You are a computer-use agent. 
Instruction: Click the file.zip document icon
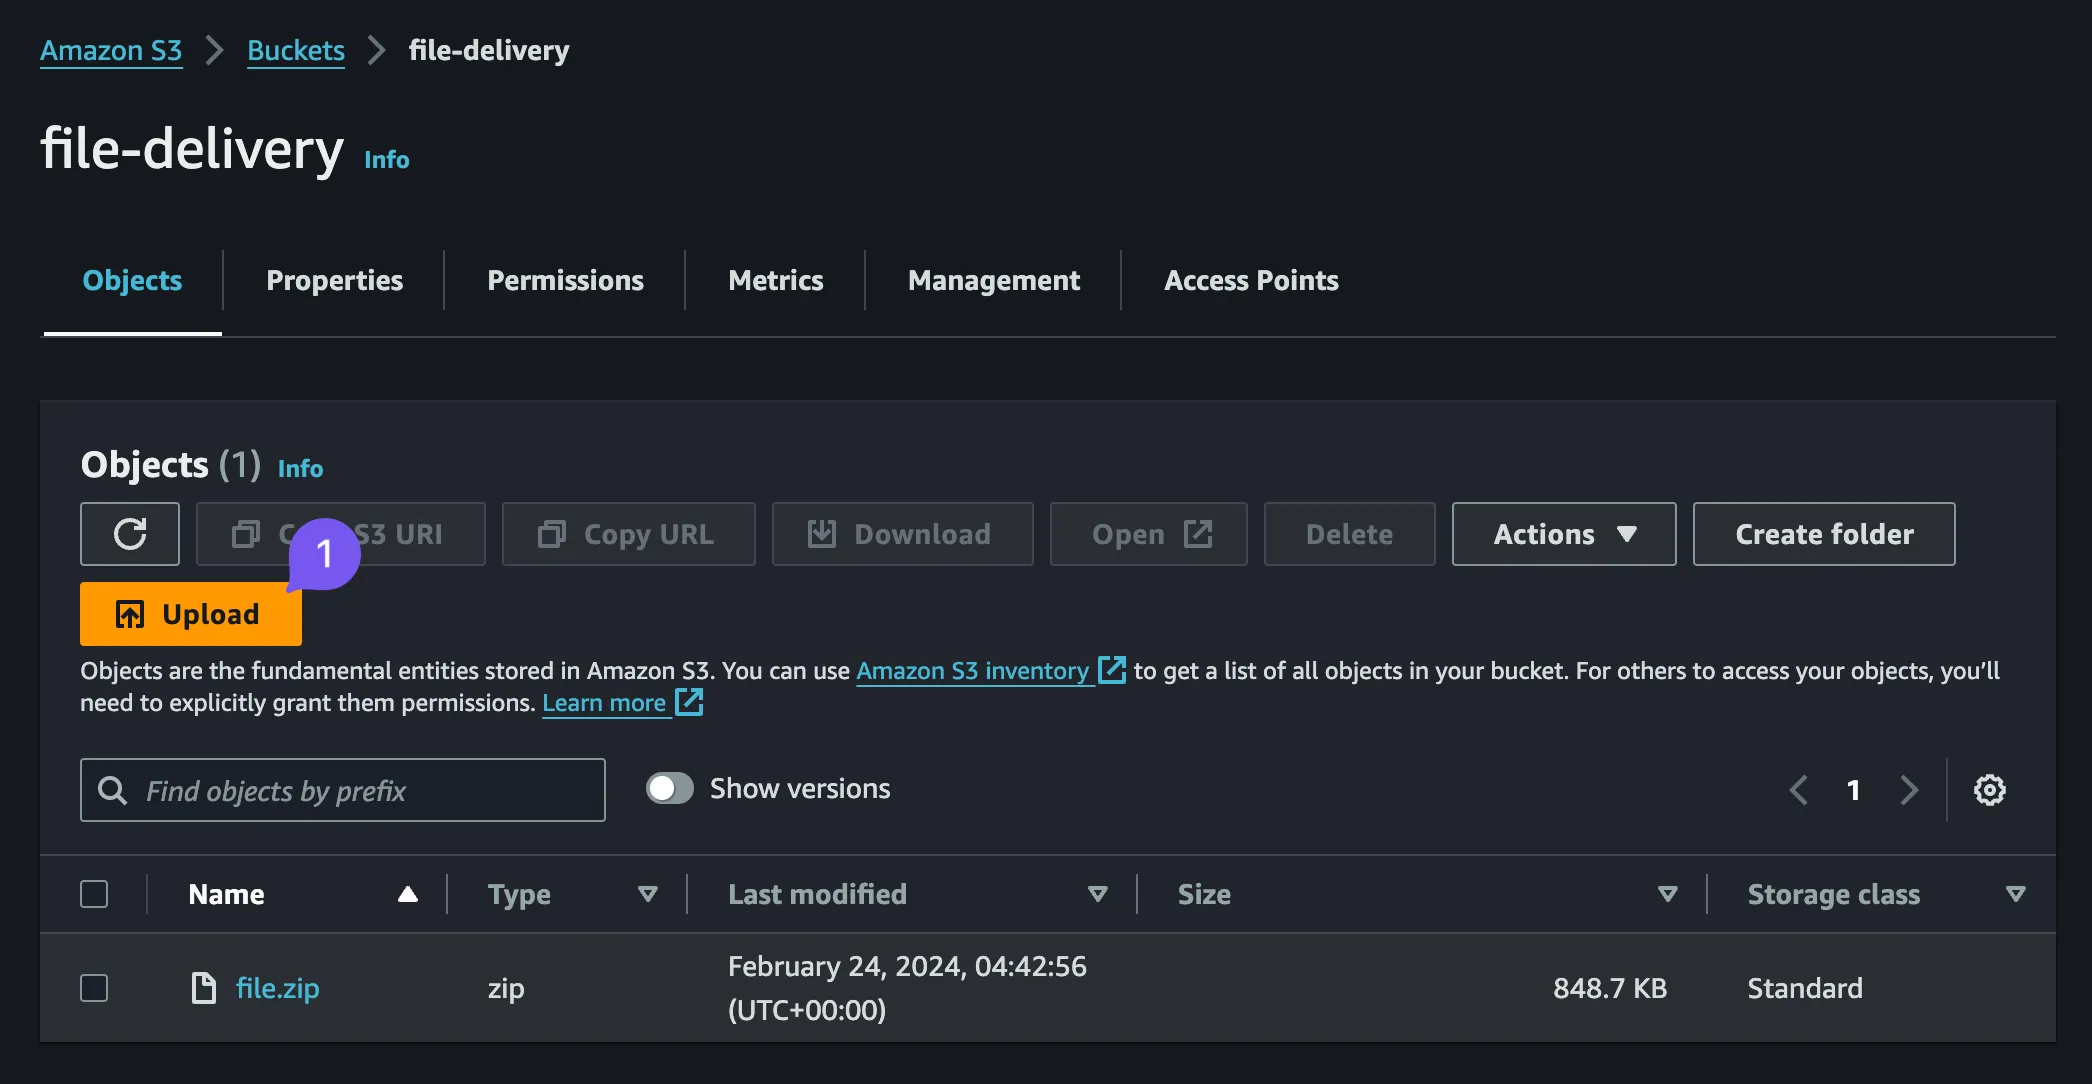[x=203, y=988]
